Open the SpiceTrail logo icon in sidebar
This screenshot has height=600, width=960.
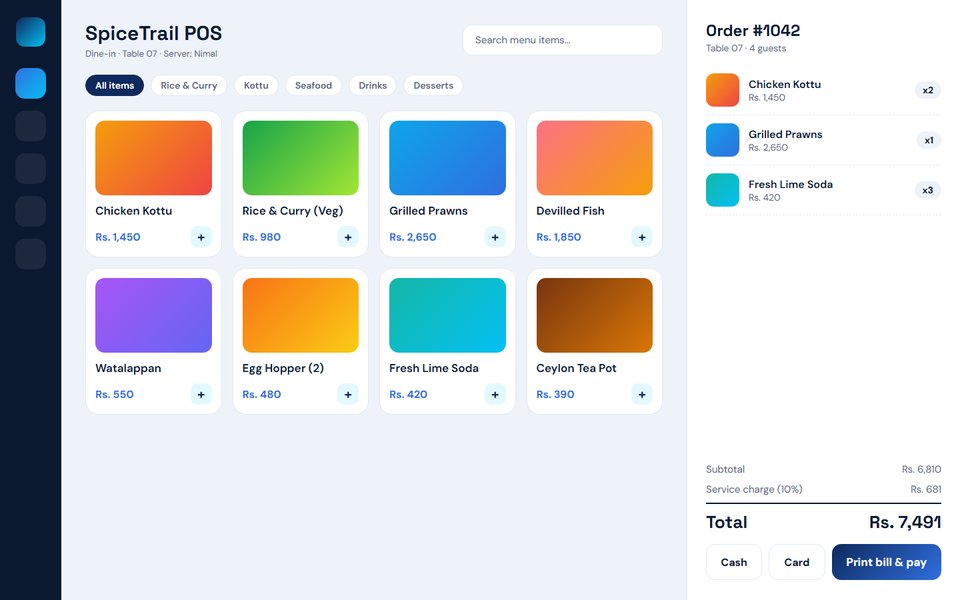(31, 32)
